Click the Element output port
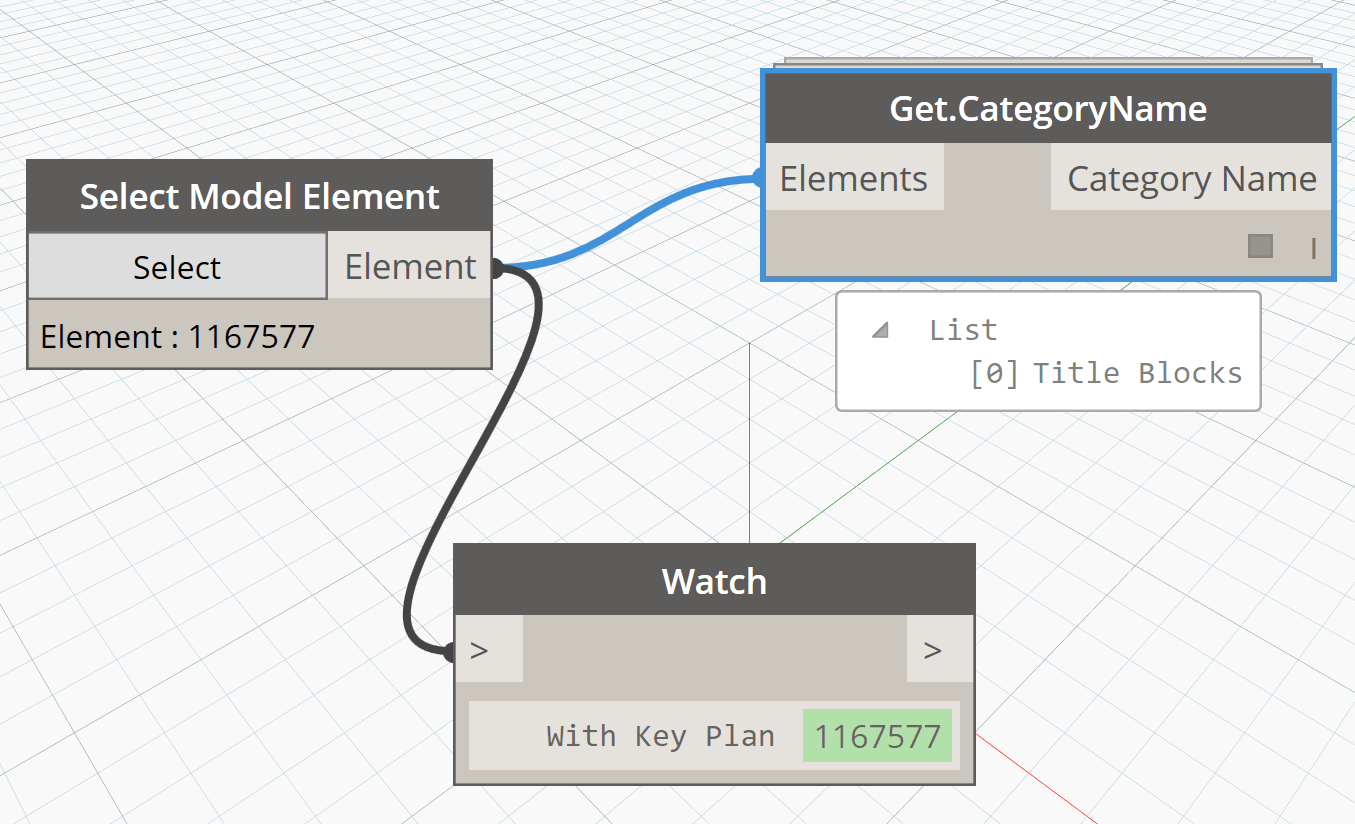Image resolution: width=1355 pixels, height=824 pixels. click(410, 266)
